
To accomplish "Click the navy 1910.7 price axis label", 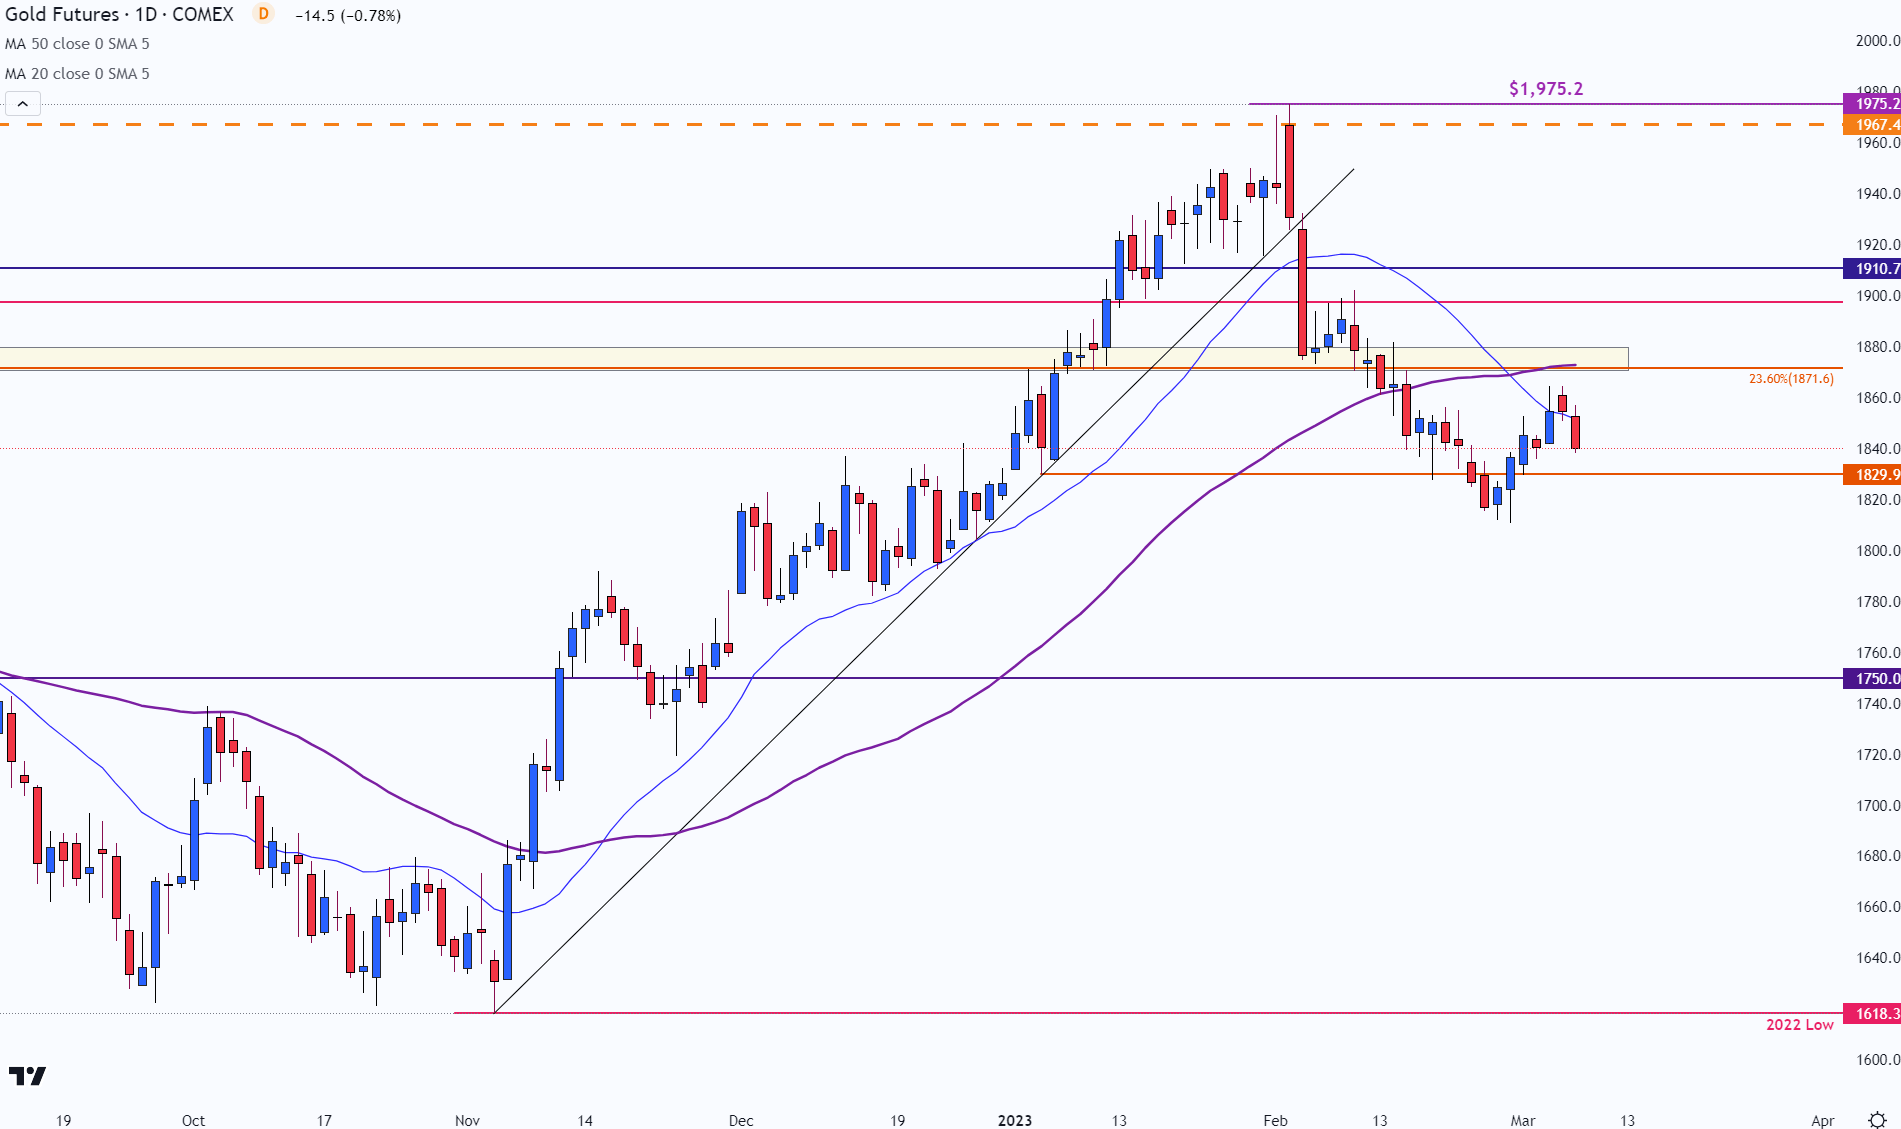I will click(x=1872, y=268).
